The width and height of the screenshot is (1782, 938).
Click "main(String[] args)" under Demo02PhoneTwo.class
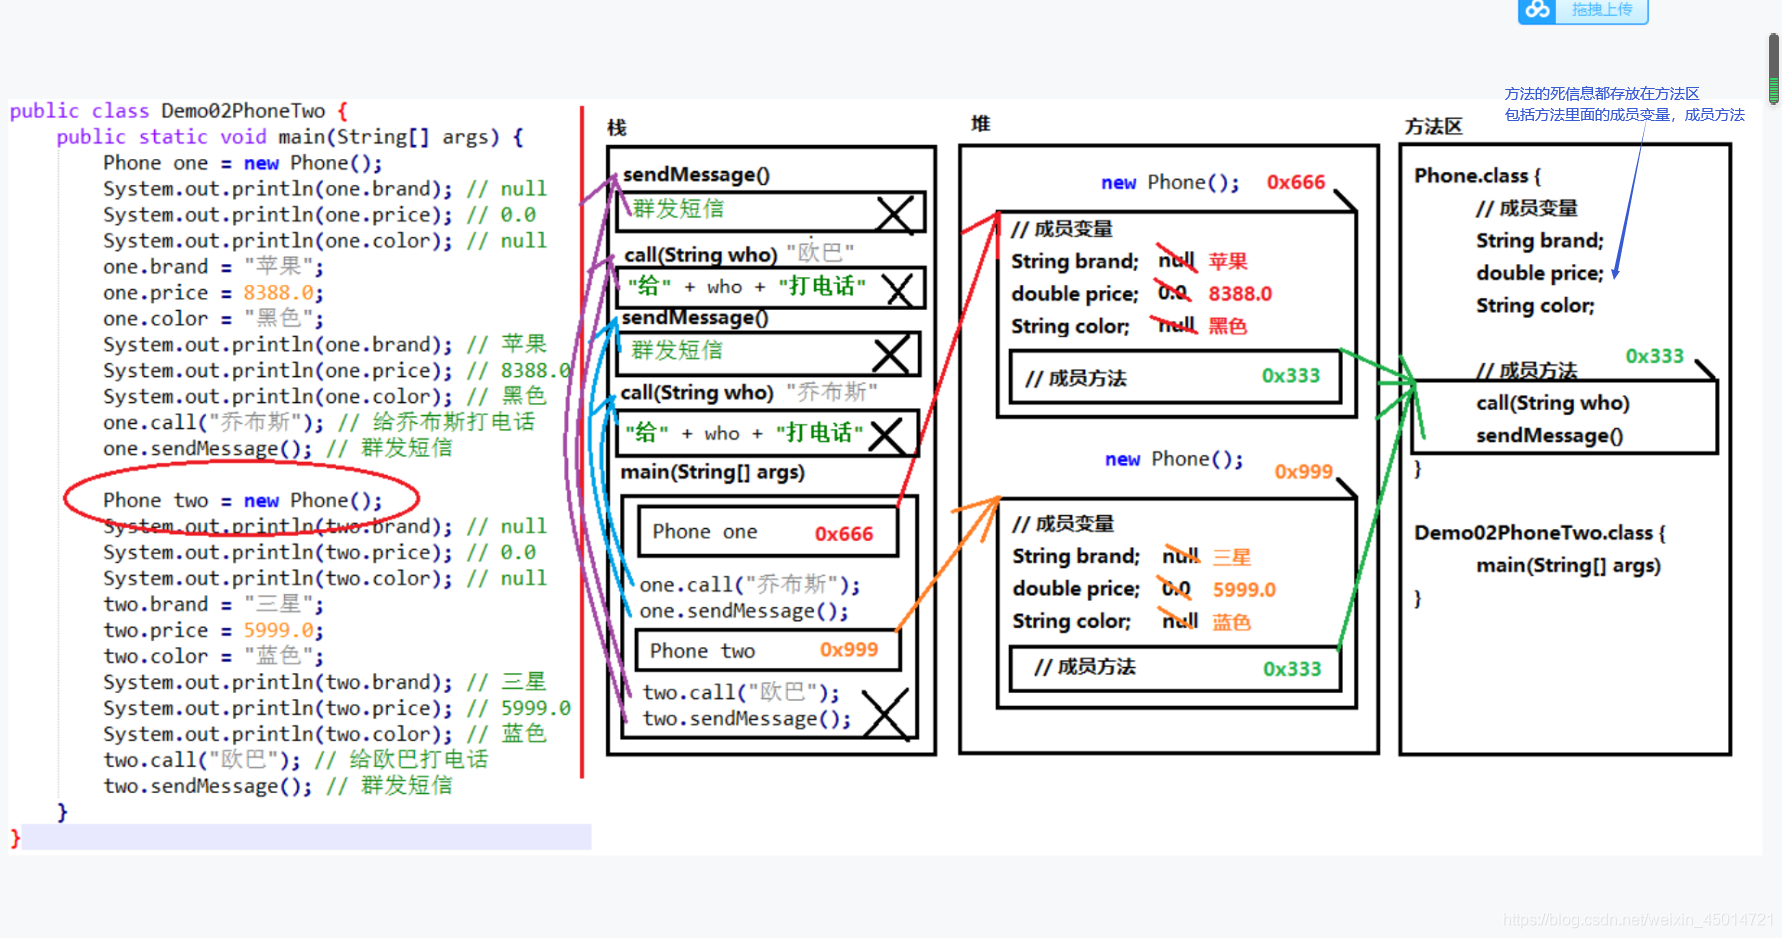tap(1568, 565)
